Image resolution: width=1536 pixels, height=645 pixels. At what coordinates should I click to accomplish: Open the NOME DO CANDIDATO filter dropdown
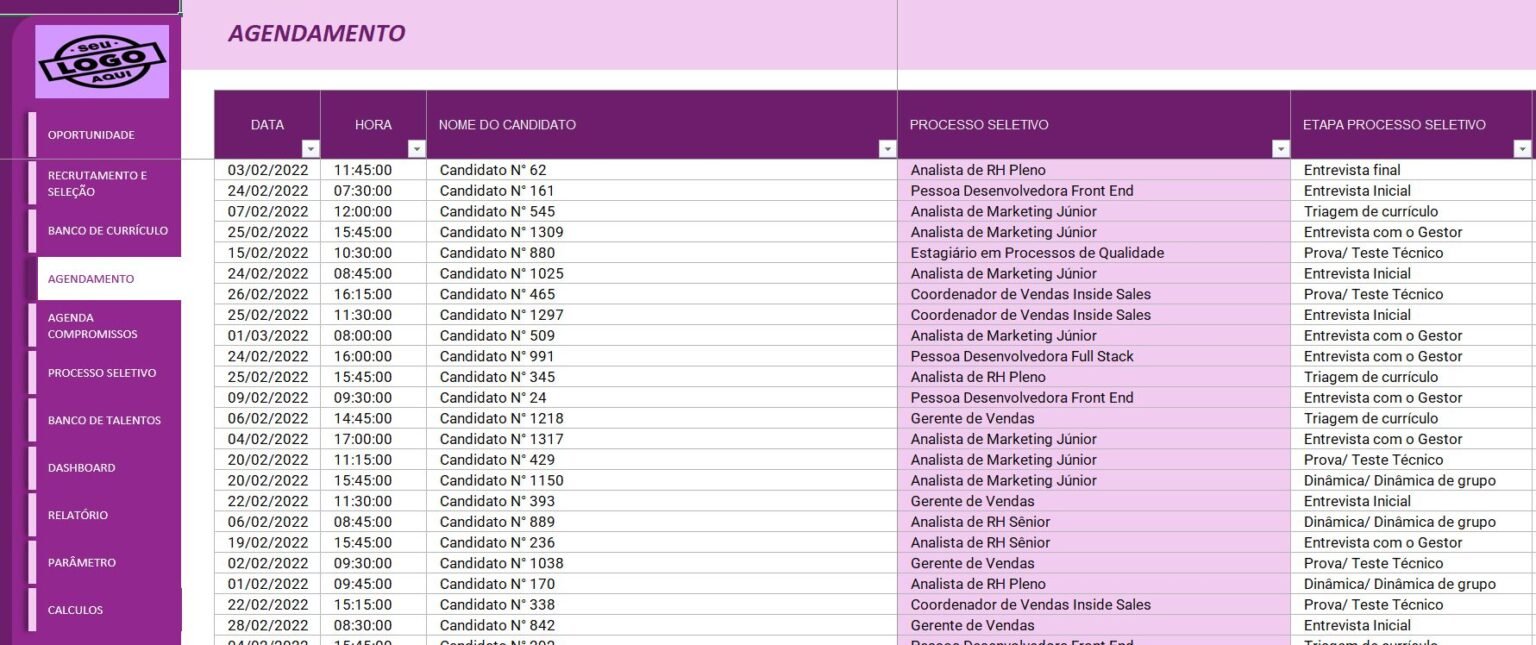coord(887,149)
